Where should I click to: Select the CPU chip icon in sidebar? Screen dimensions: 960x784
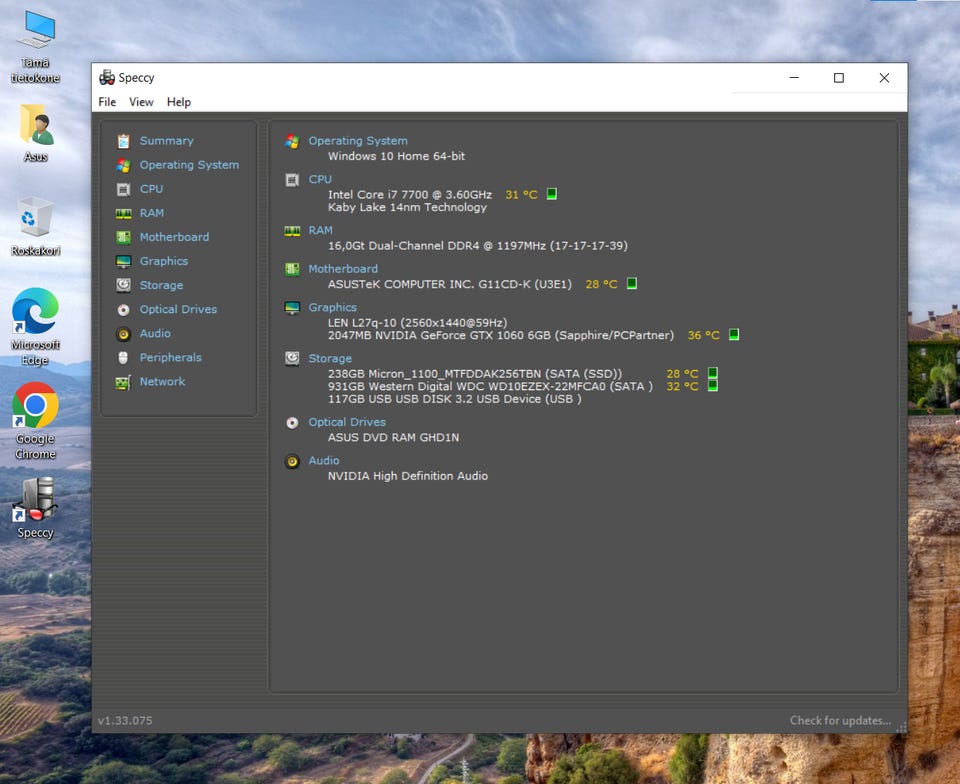pos(123,189)
